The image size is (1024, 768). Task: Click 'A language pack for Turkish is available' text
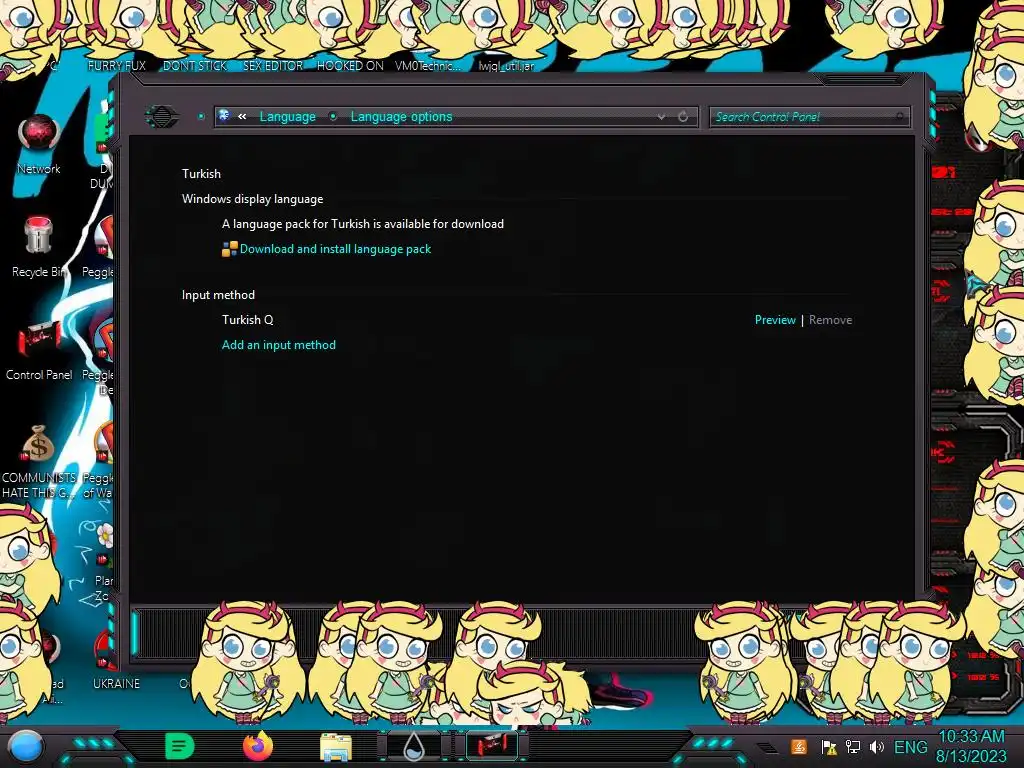[362, 224]
